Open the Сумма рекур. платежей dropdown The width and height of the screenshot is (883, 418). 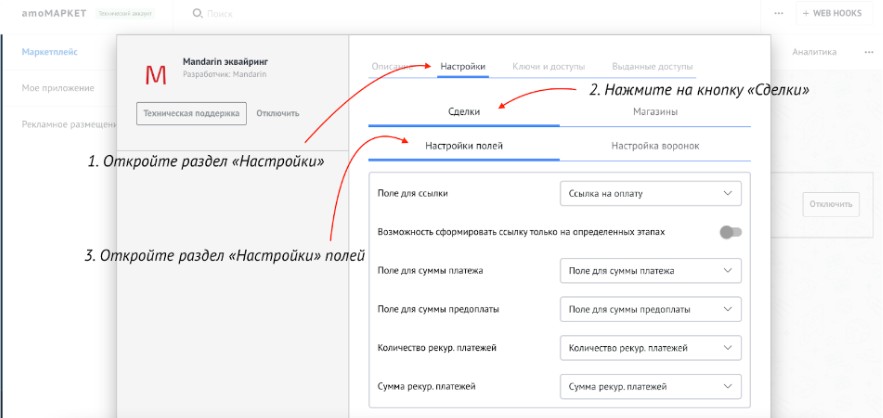(650, 386)
